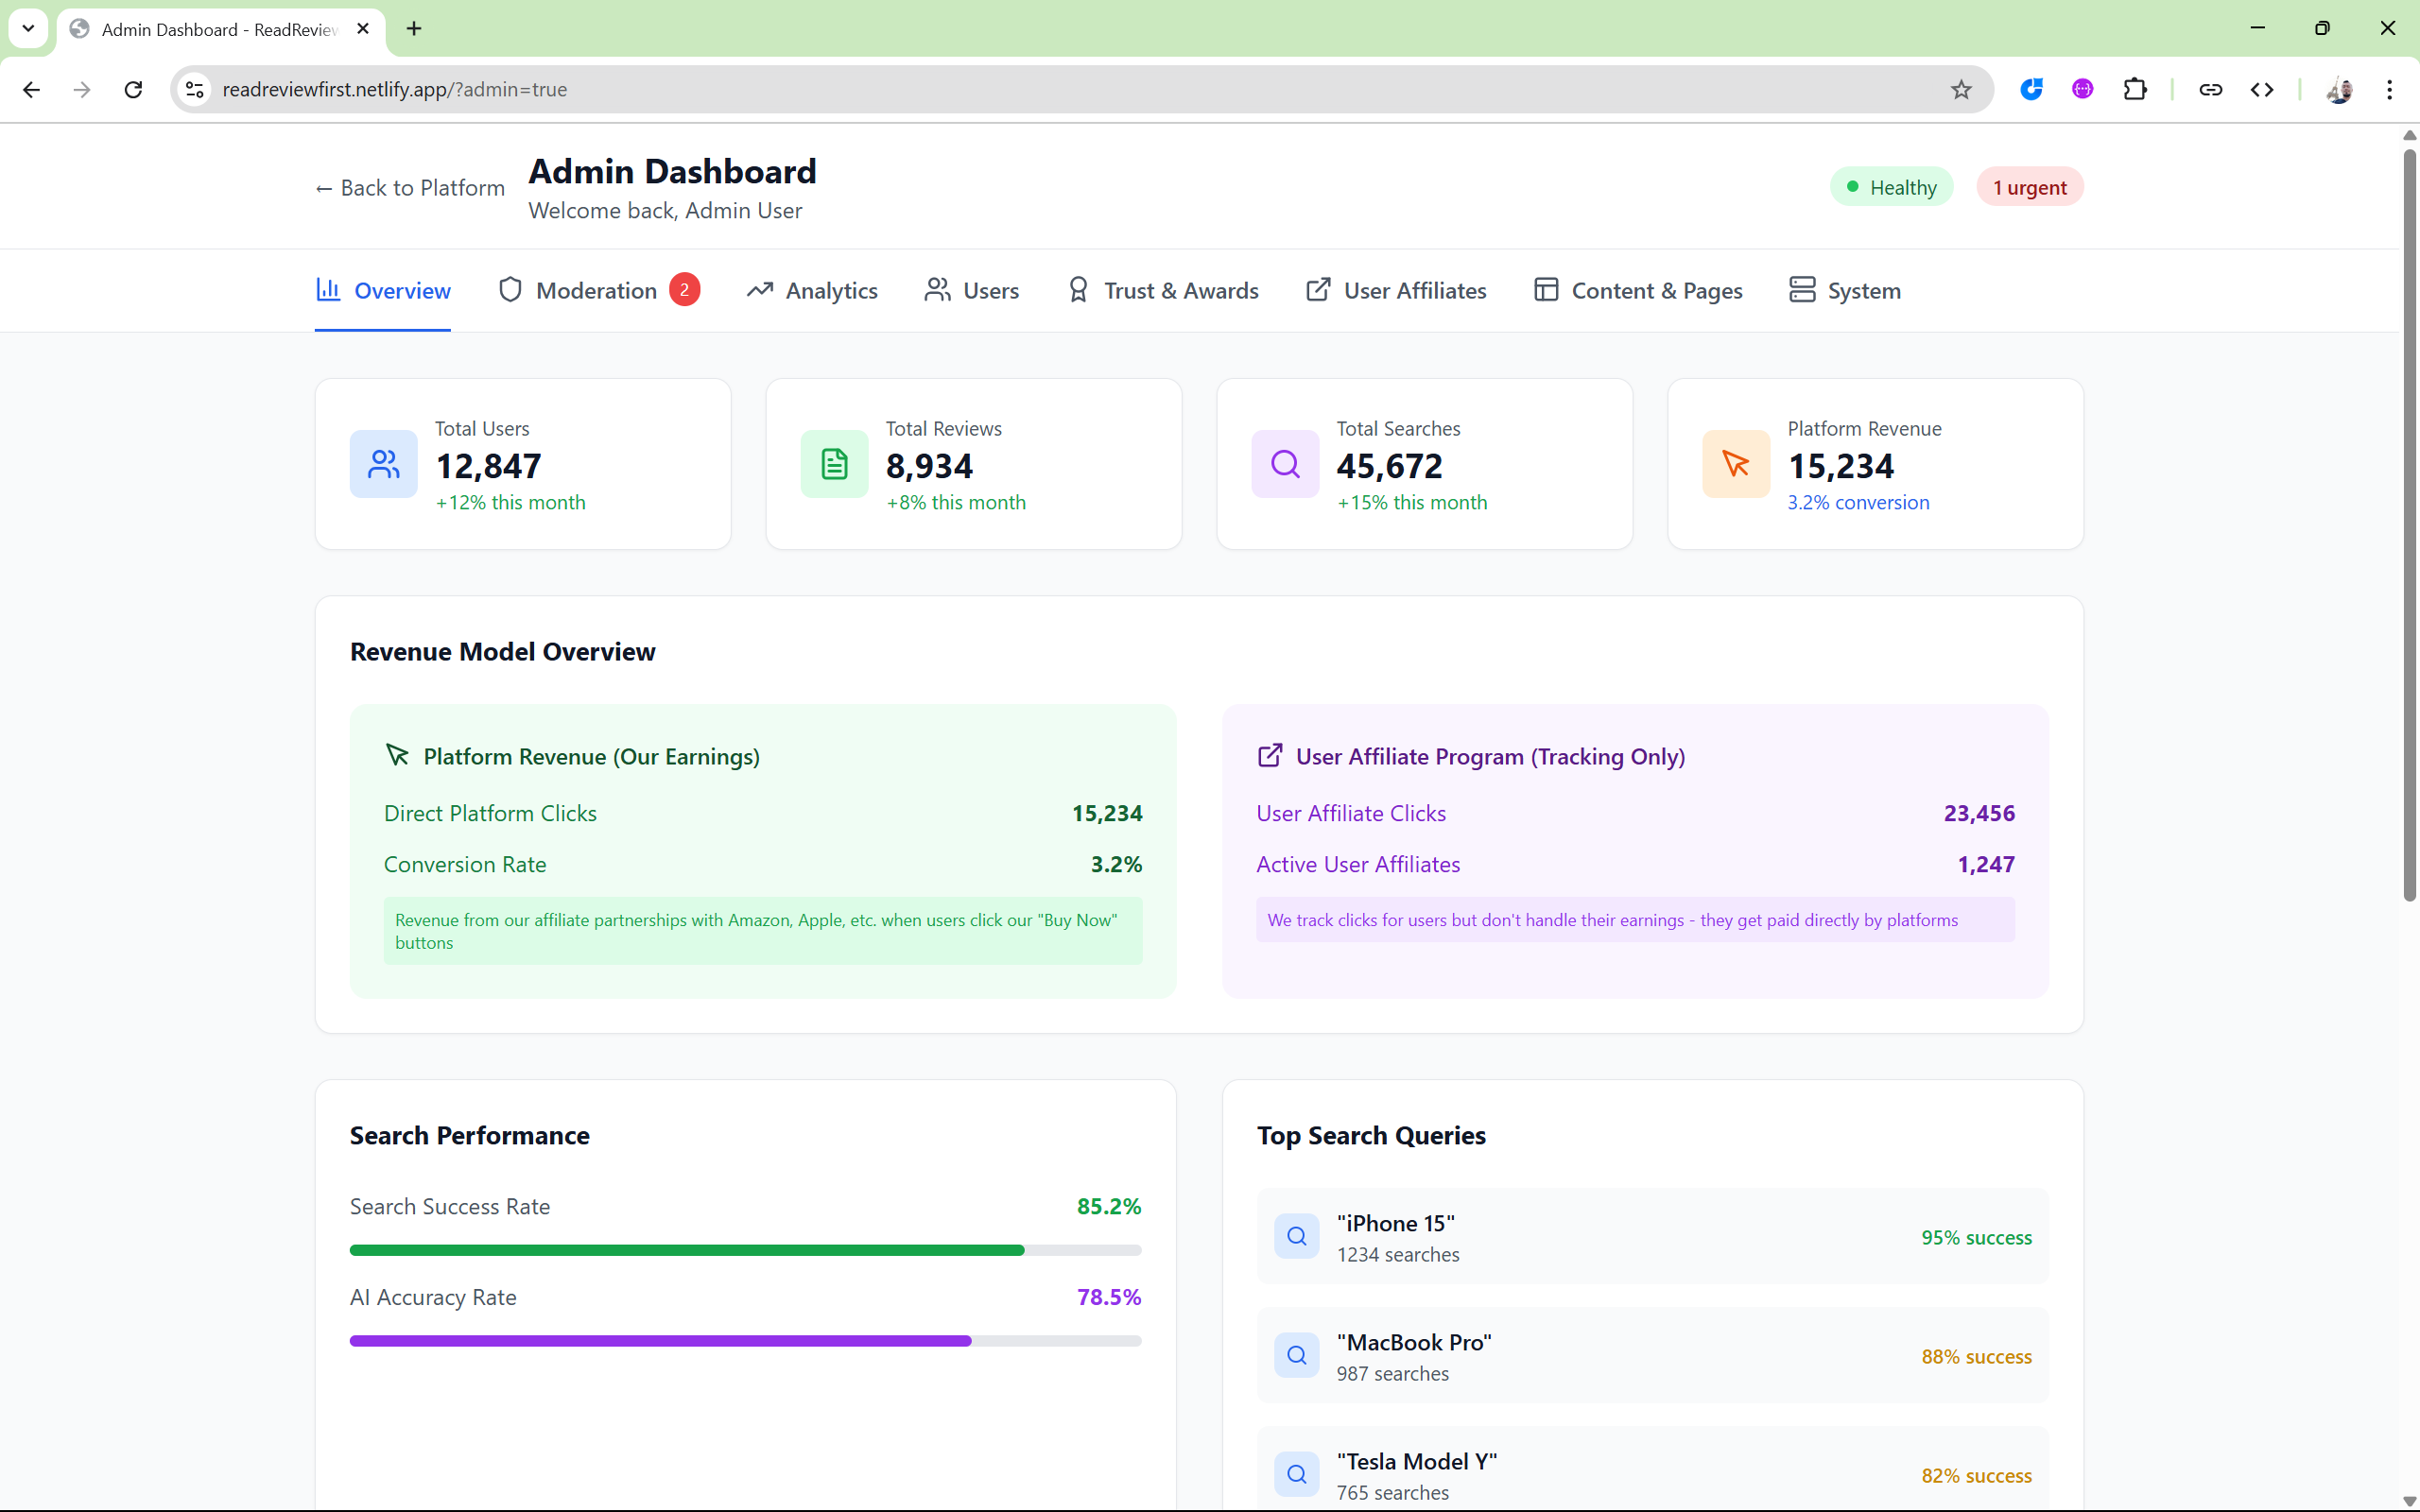
Task: Click the Total Users people icon
Action: [383, 464]
